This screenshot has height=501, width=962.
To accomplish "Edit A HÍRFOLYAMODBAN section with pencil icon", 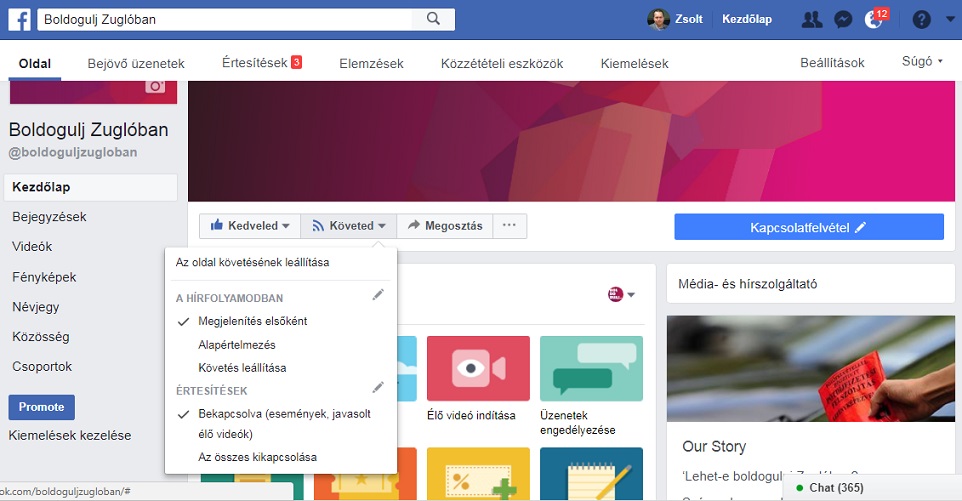I will point(378,296).
